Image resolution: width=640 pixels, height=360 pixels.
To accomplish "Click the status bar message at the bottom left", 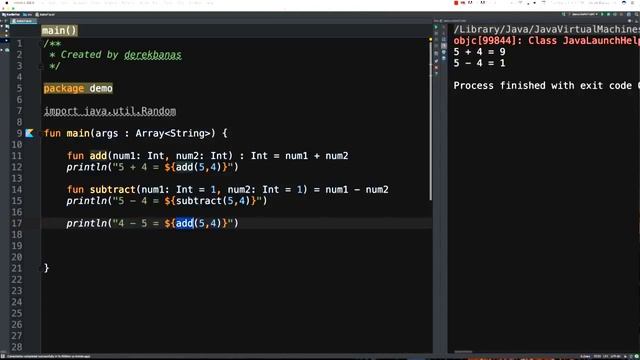I will click(x=48, y=357).
